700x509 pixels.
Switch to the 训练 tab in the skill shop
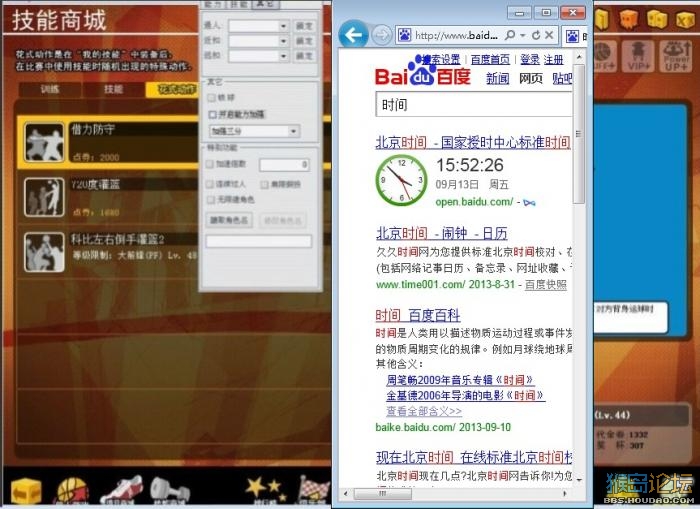pyautogui.click(x=50, y=89)
